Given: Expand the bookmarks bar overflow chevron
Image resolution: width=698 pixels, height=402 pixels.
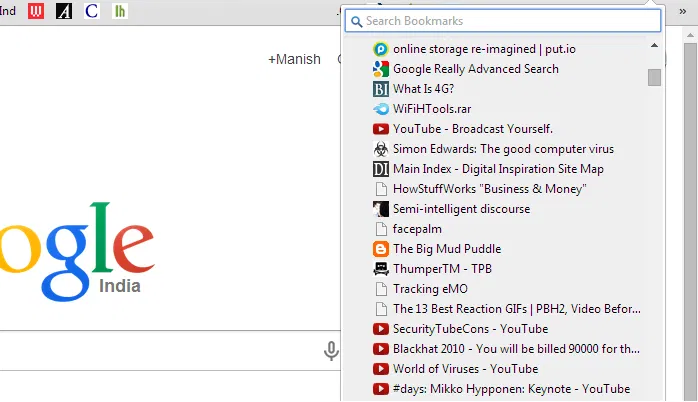Looking at the screenshot, I should coord(682,10).
